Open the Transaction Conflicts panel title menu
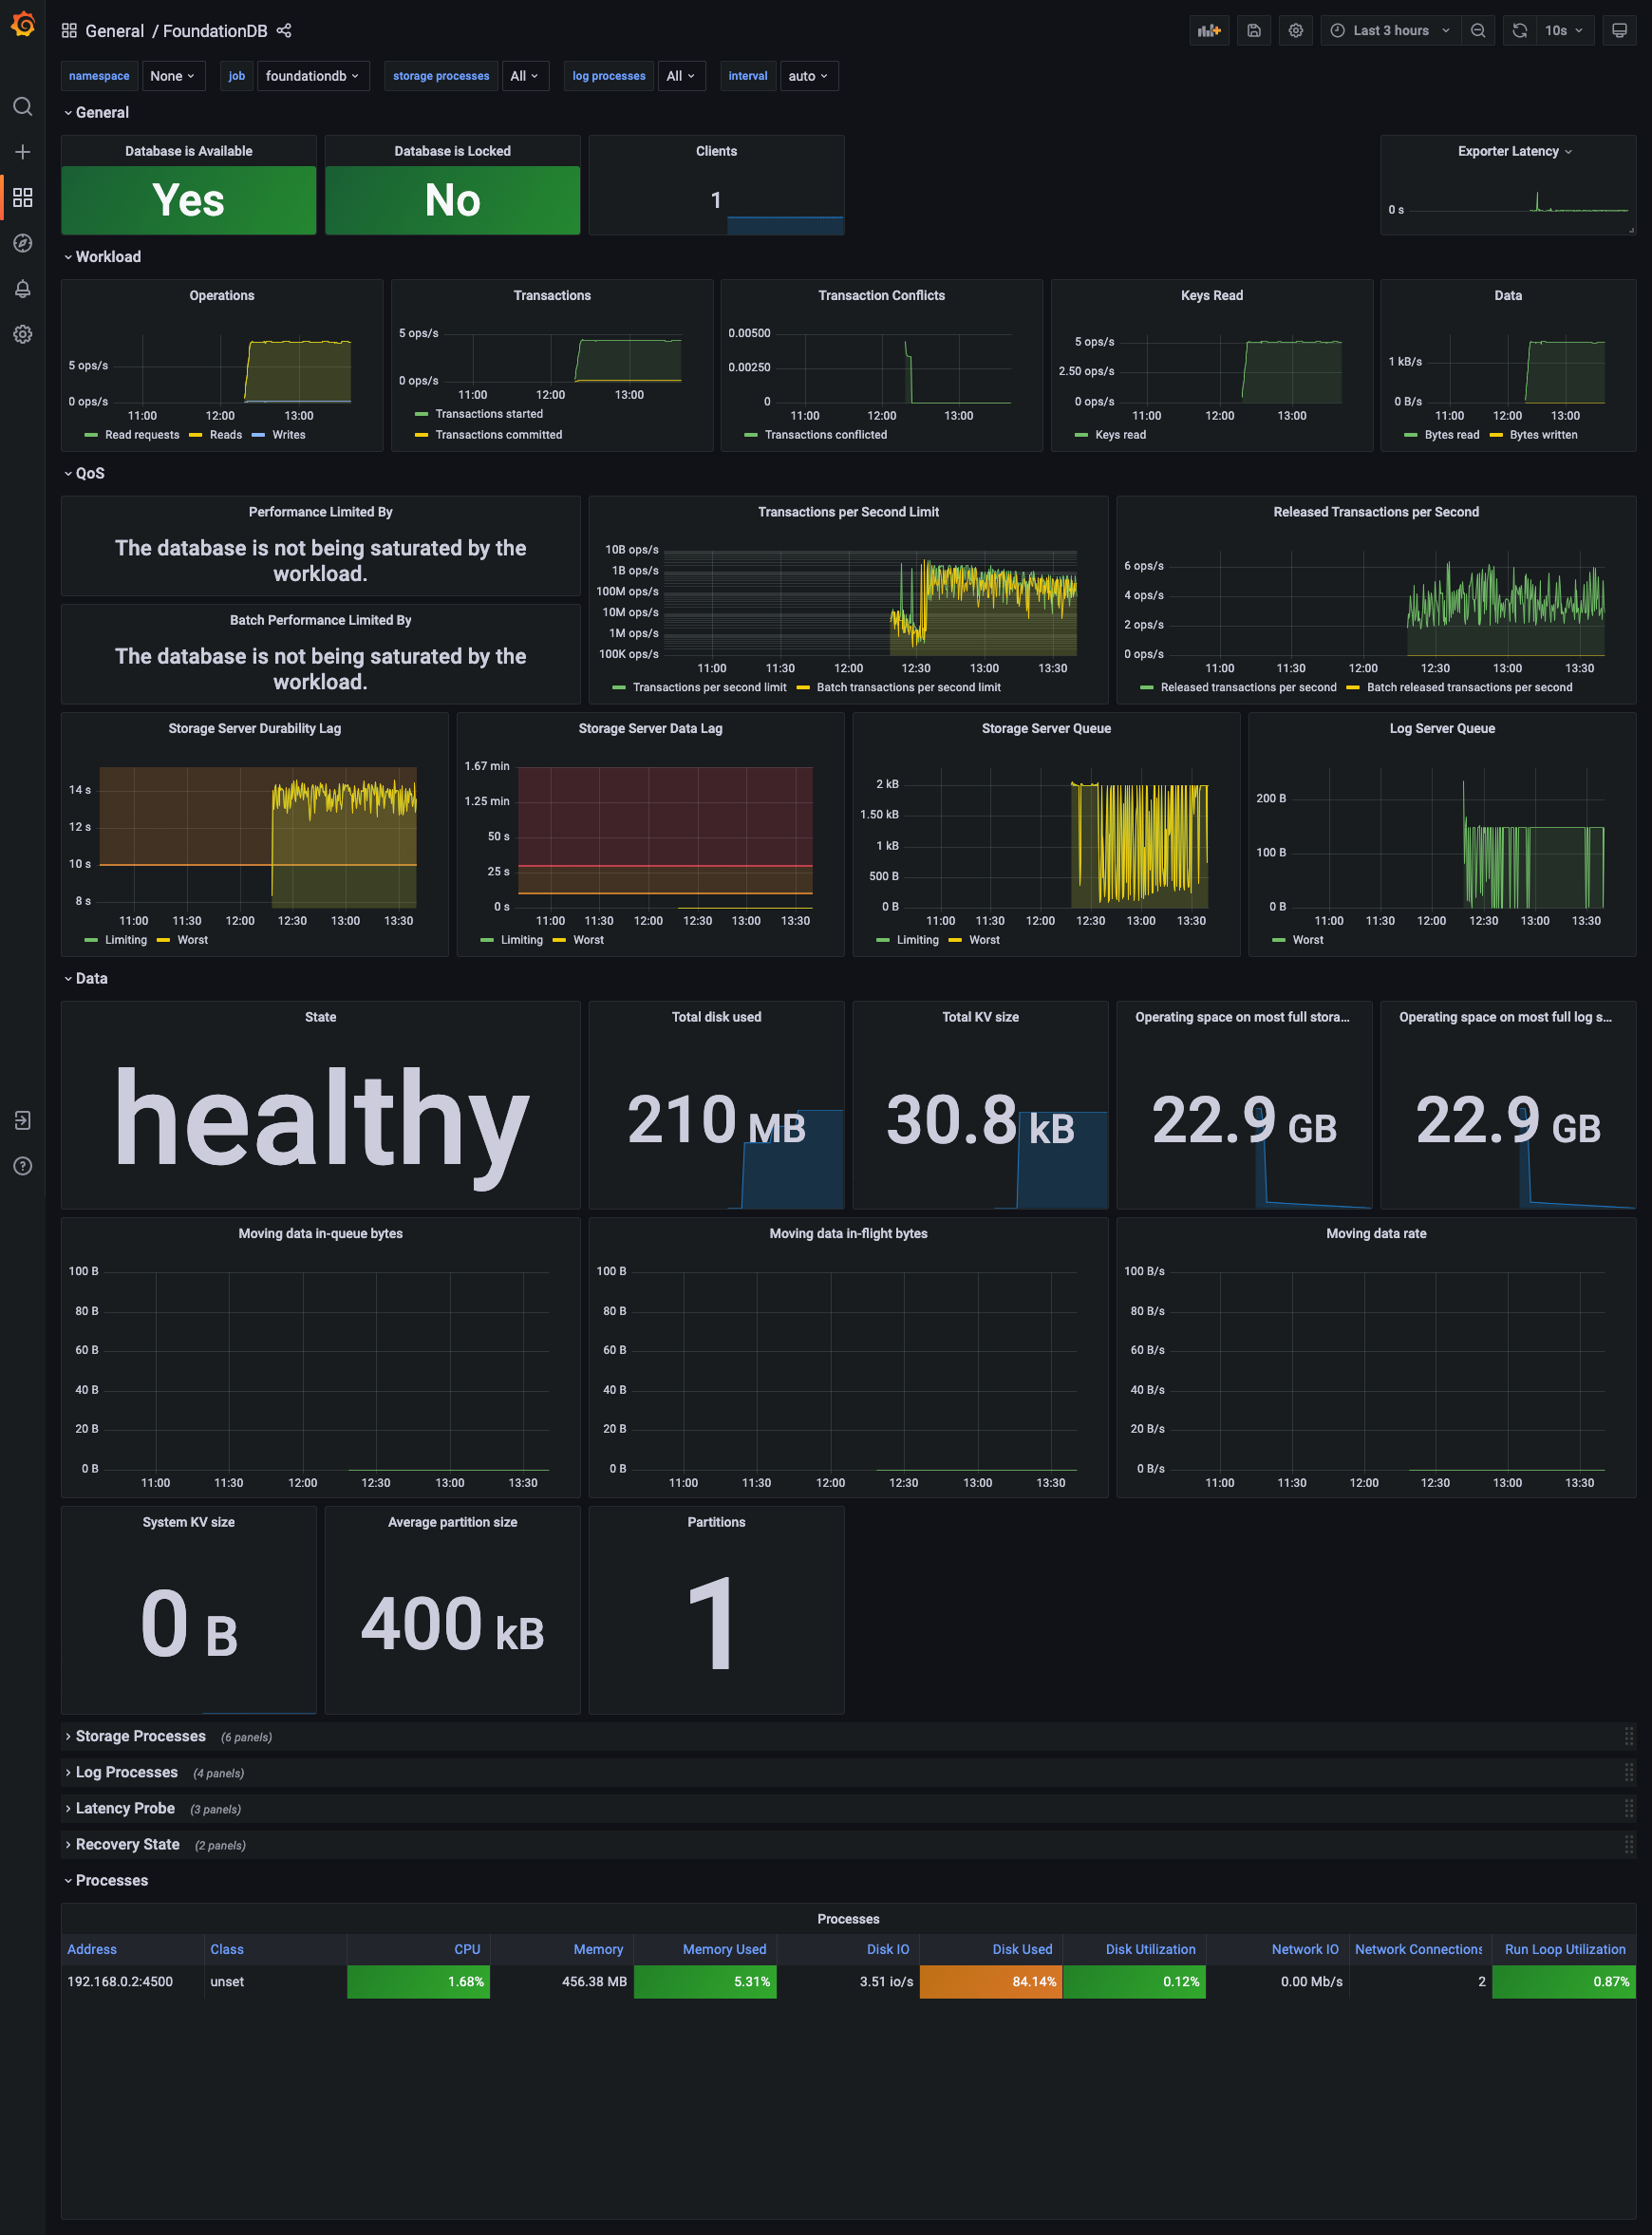Image resolution: width=1652 pixels, height=2235 pixels. tap(881, 295)
